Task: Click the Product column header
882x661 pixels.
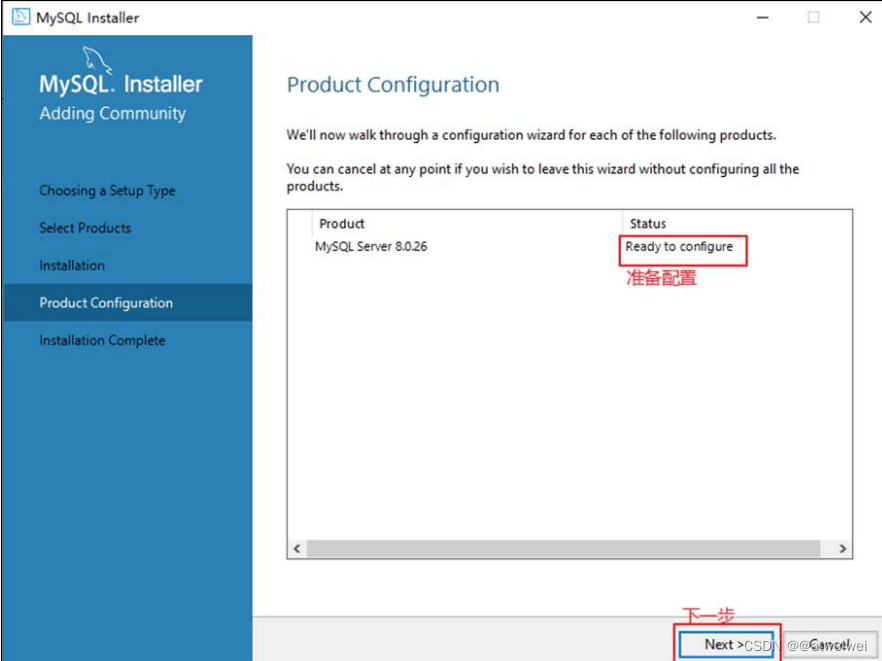Action: (x=466, y=223)
